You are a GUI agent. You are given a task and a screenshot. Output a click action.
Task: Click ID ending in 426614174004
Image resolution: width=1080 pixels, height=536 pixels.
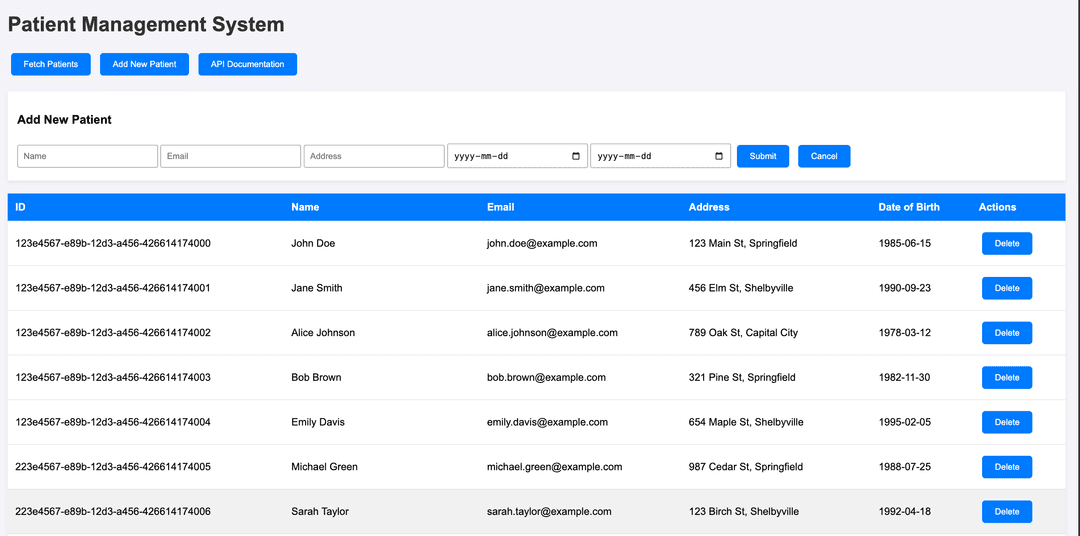(113, 422)
